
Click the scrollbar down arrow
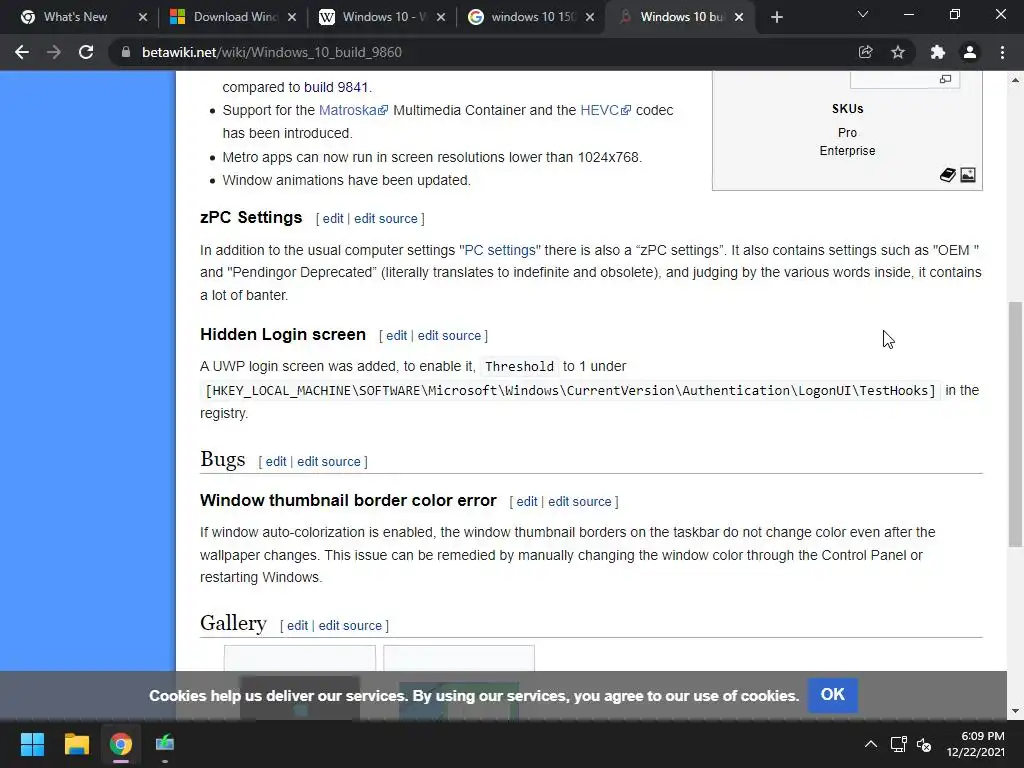point(1015,711)
